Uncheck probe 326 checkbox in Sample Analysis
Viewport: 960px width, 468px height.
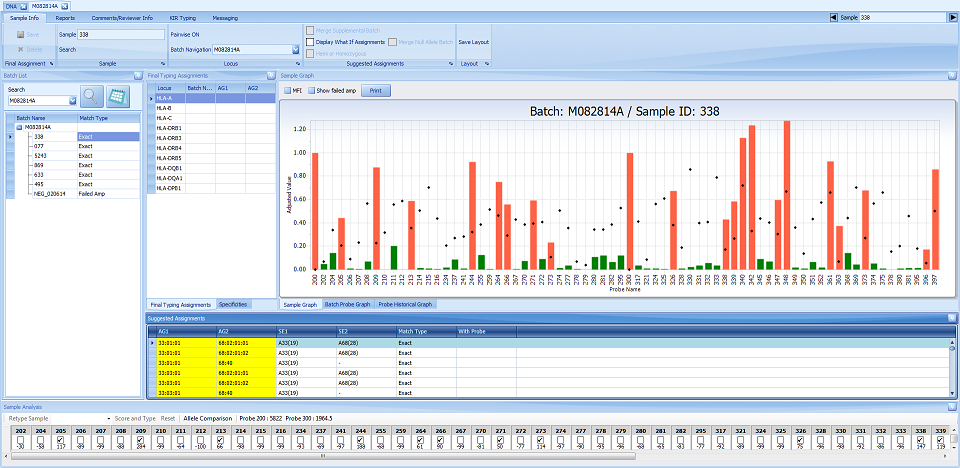(800, 439)
